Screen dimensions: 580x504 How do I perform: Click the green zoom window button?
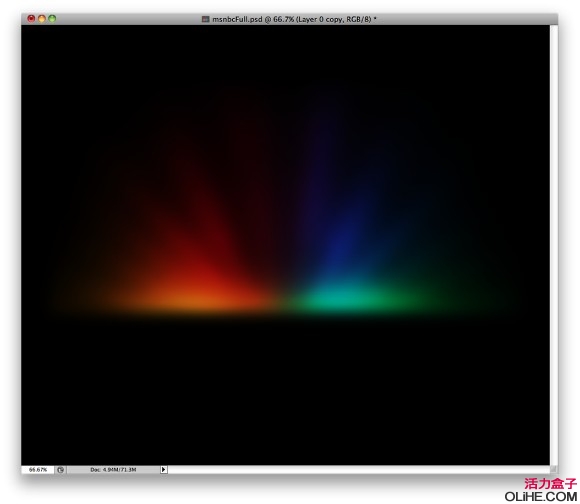click(52, 18)
